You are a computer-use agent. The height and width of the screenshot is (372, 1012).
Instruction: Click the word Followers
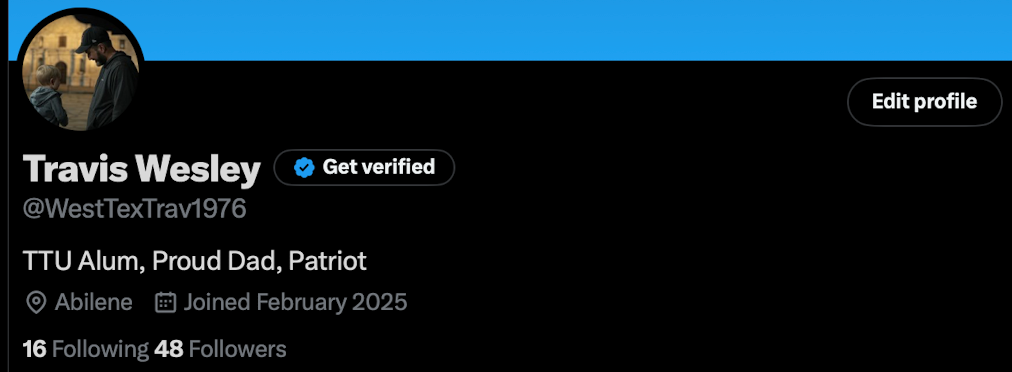pyautogui.click(x=238, y=349)
